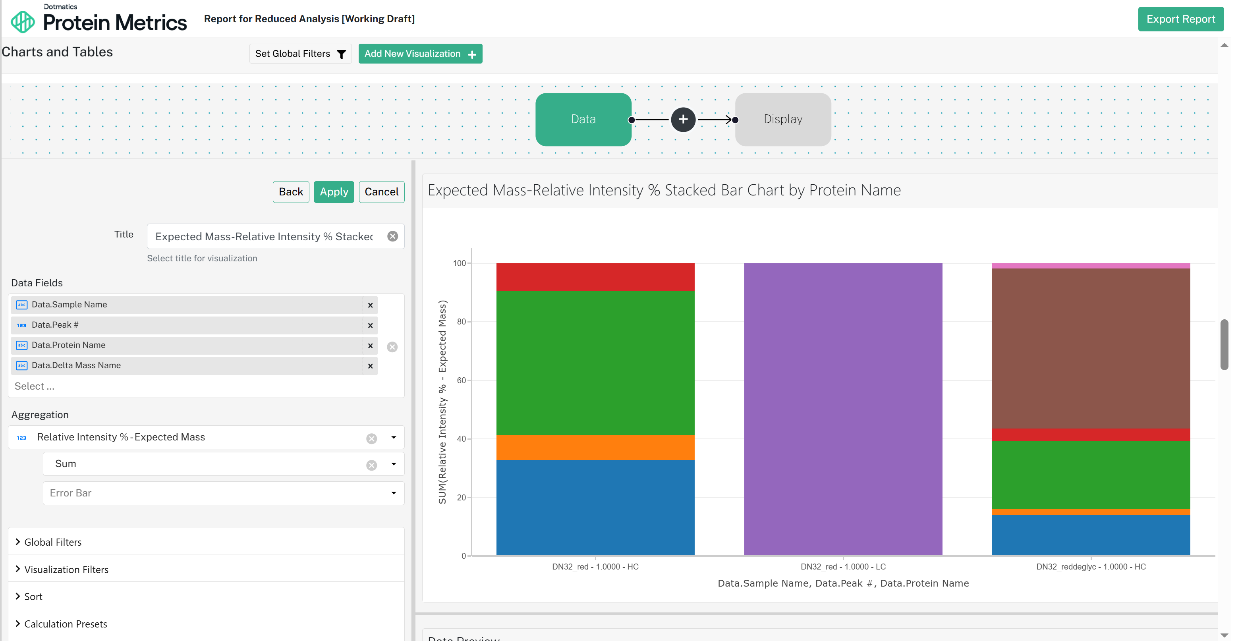Open the Sum function dropdown

click(x=393, y=464)
